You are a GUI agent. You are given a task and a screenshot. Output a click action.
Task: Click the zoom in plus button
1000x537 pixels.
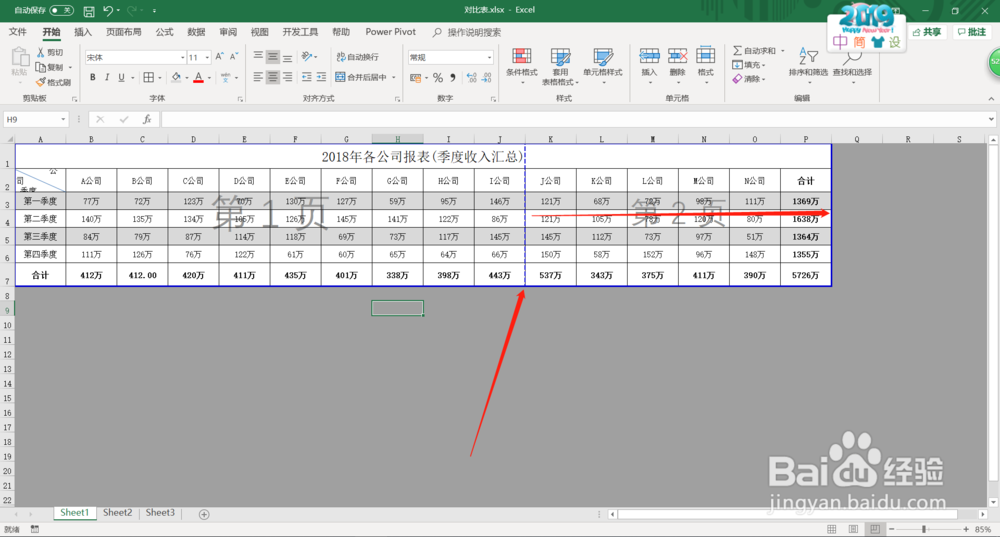(966, 529)
